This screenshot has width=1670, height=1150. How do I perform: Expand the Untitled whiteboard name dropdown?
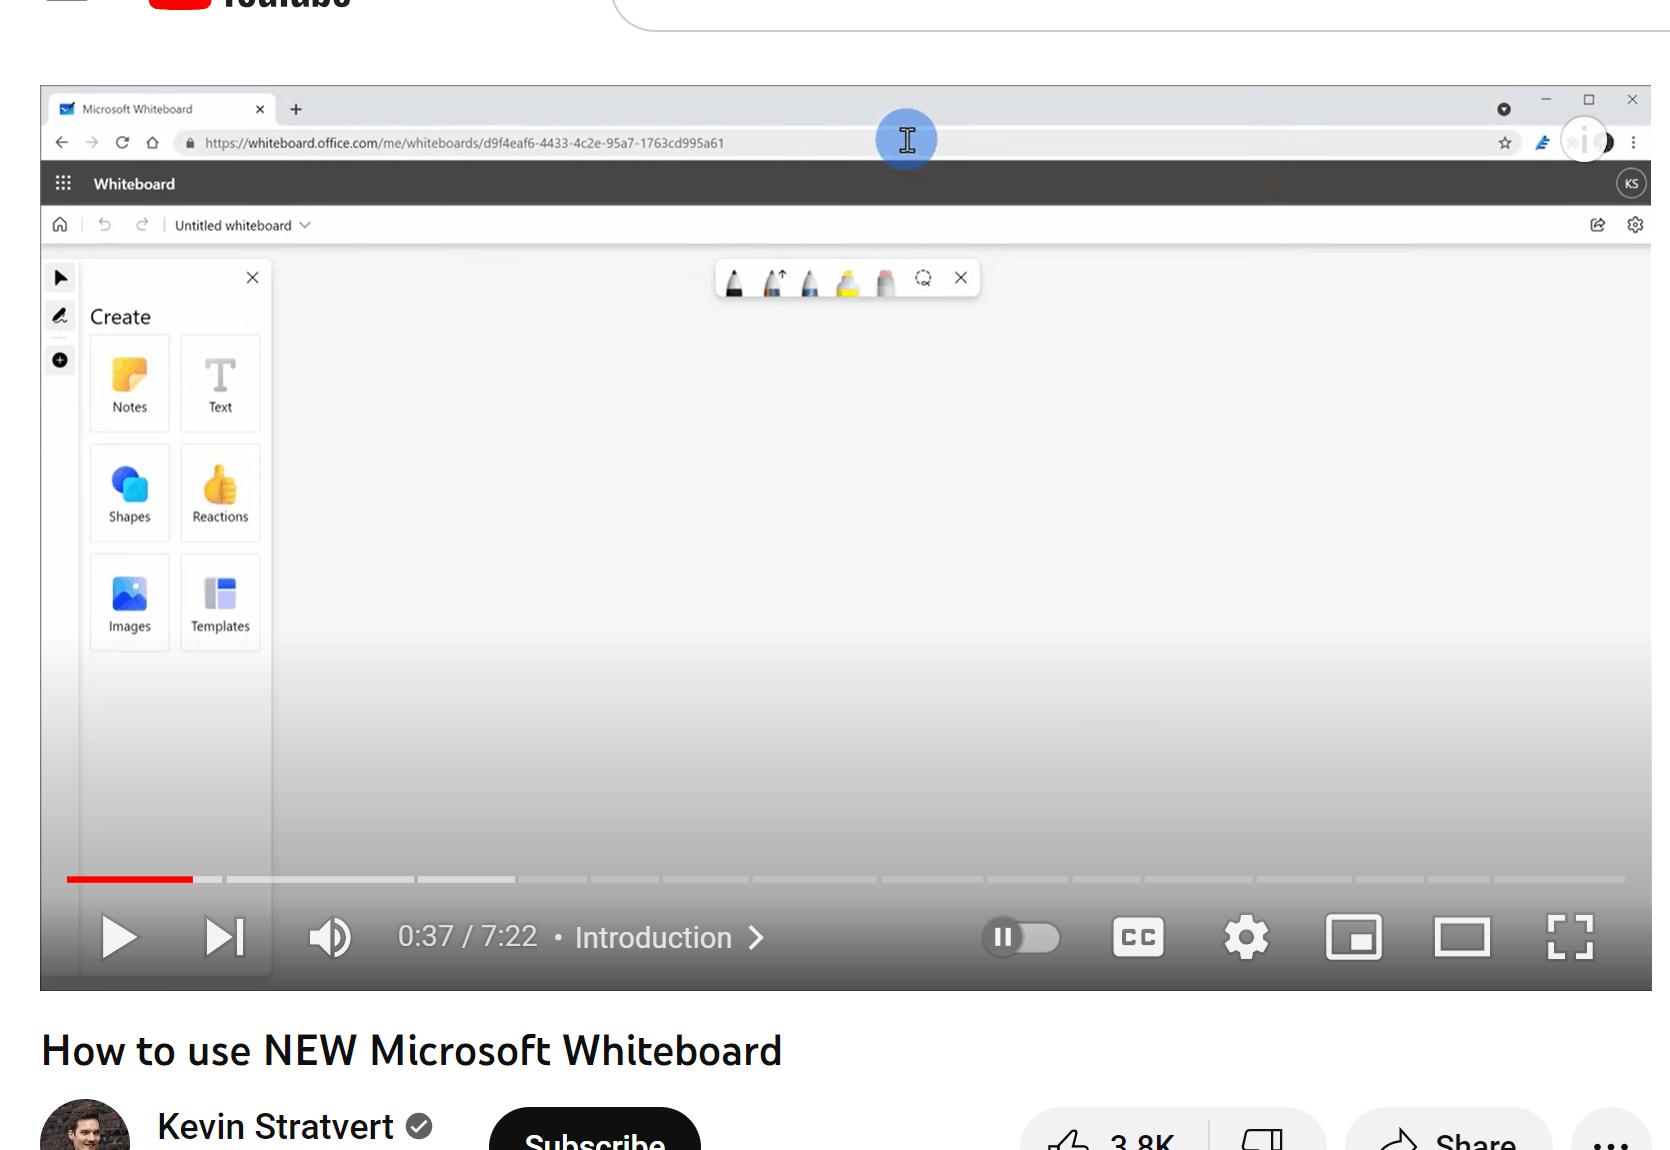pyautogui.click(x=243, y=226)
